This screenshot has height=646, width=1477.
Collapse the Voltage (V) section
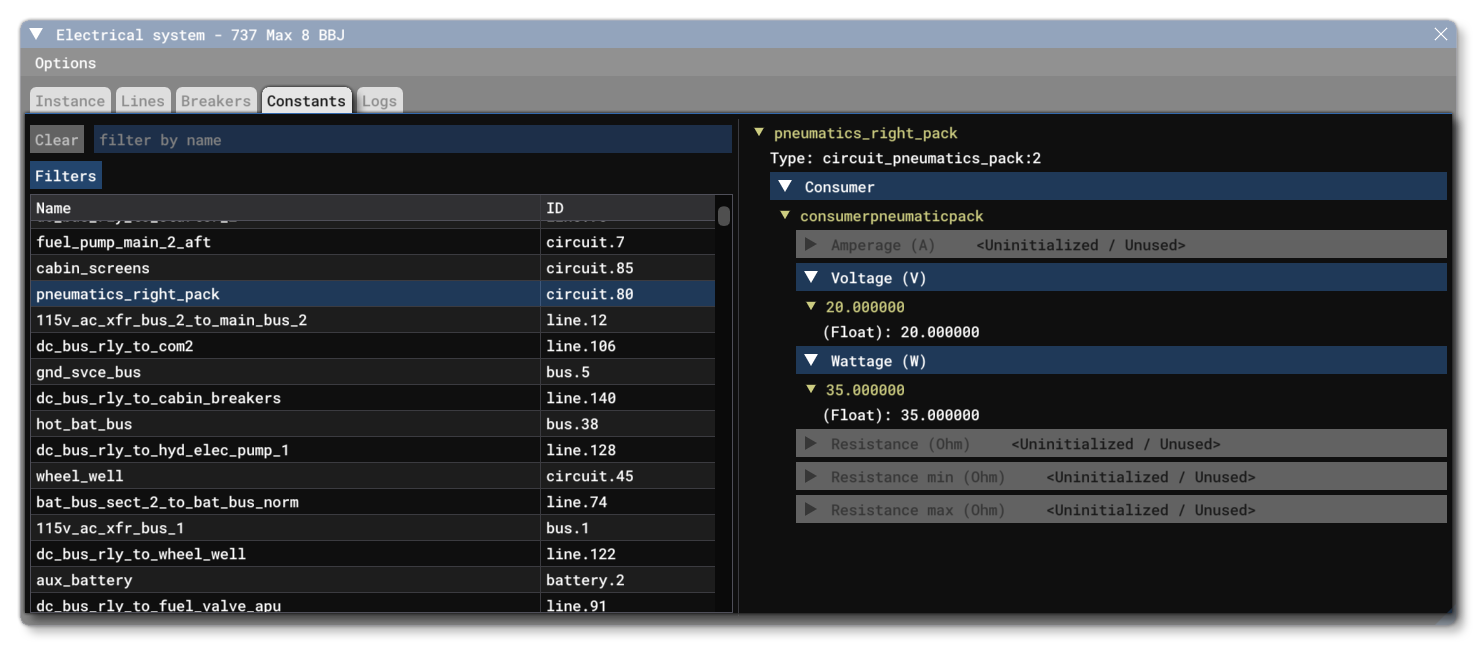pos(812,278)
